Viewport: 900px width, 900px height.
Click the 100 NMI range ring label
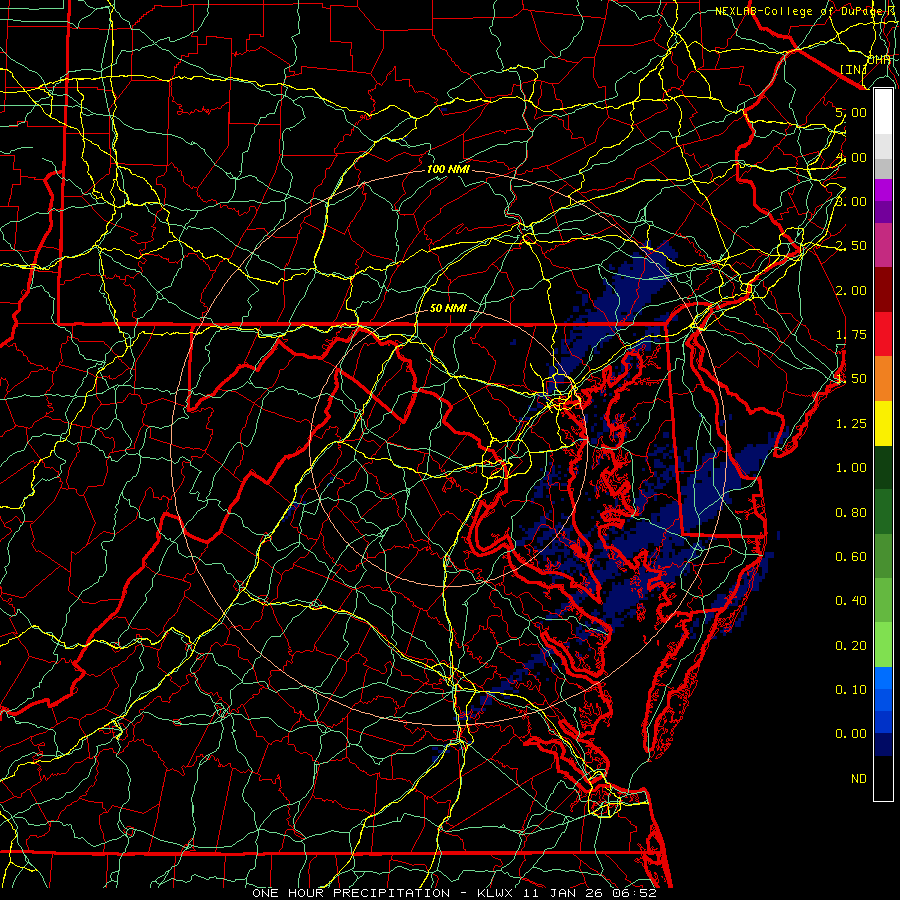(x=448, y=169)
